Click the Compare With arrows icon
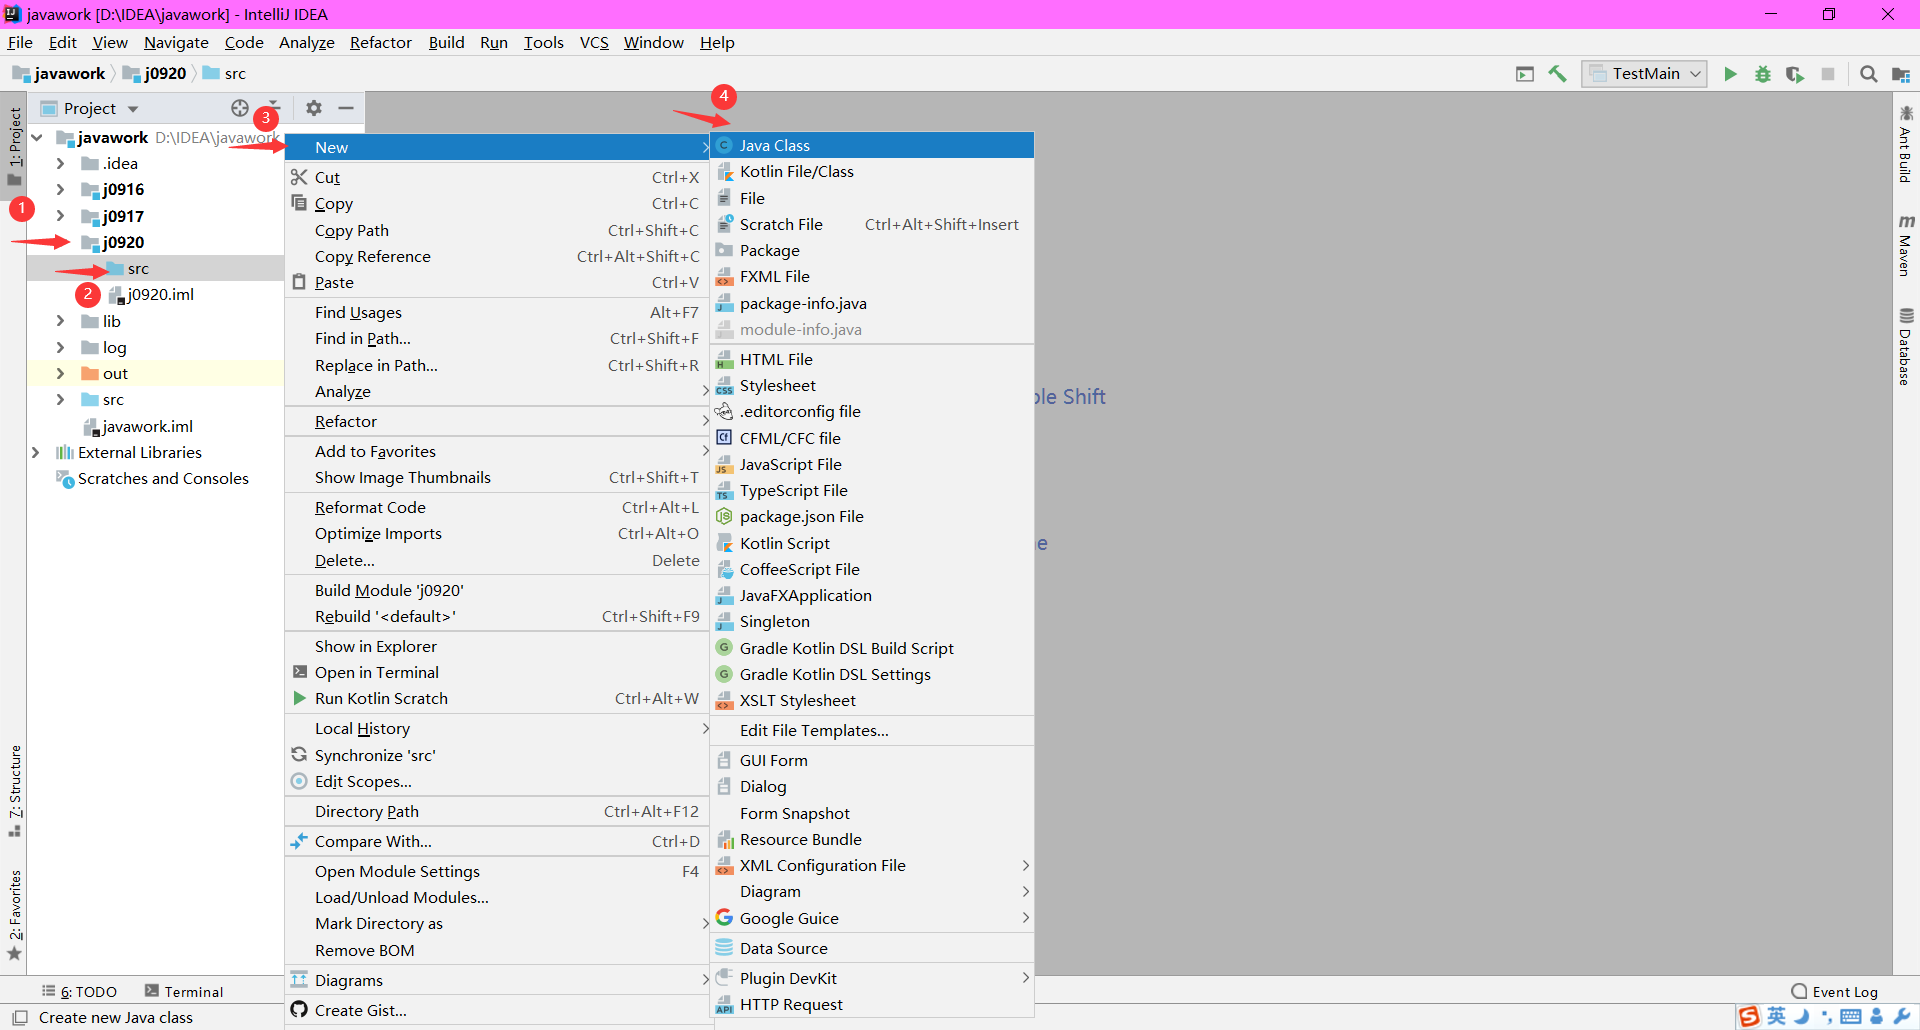Image resolution: width=1920 pixels, height=1030 pixels. (x=299, y=841)
